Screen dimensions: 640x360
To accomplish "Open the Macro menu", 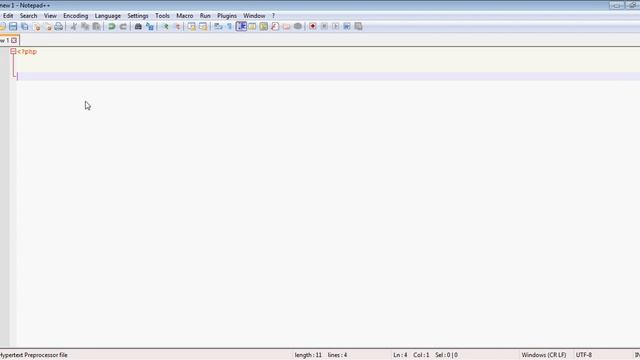I will click(x=185, y=16).
